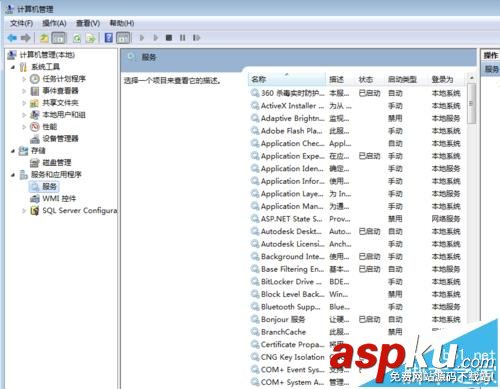Select the Base Filtering Engine service icon
Screen dimensions: 500x389
pos(255,269)
